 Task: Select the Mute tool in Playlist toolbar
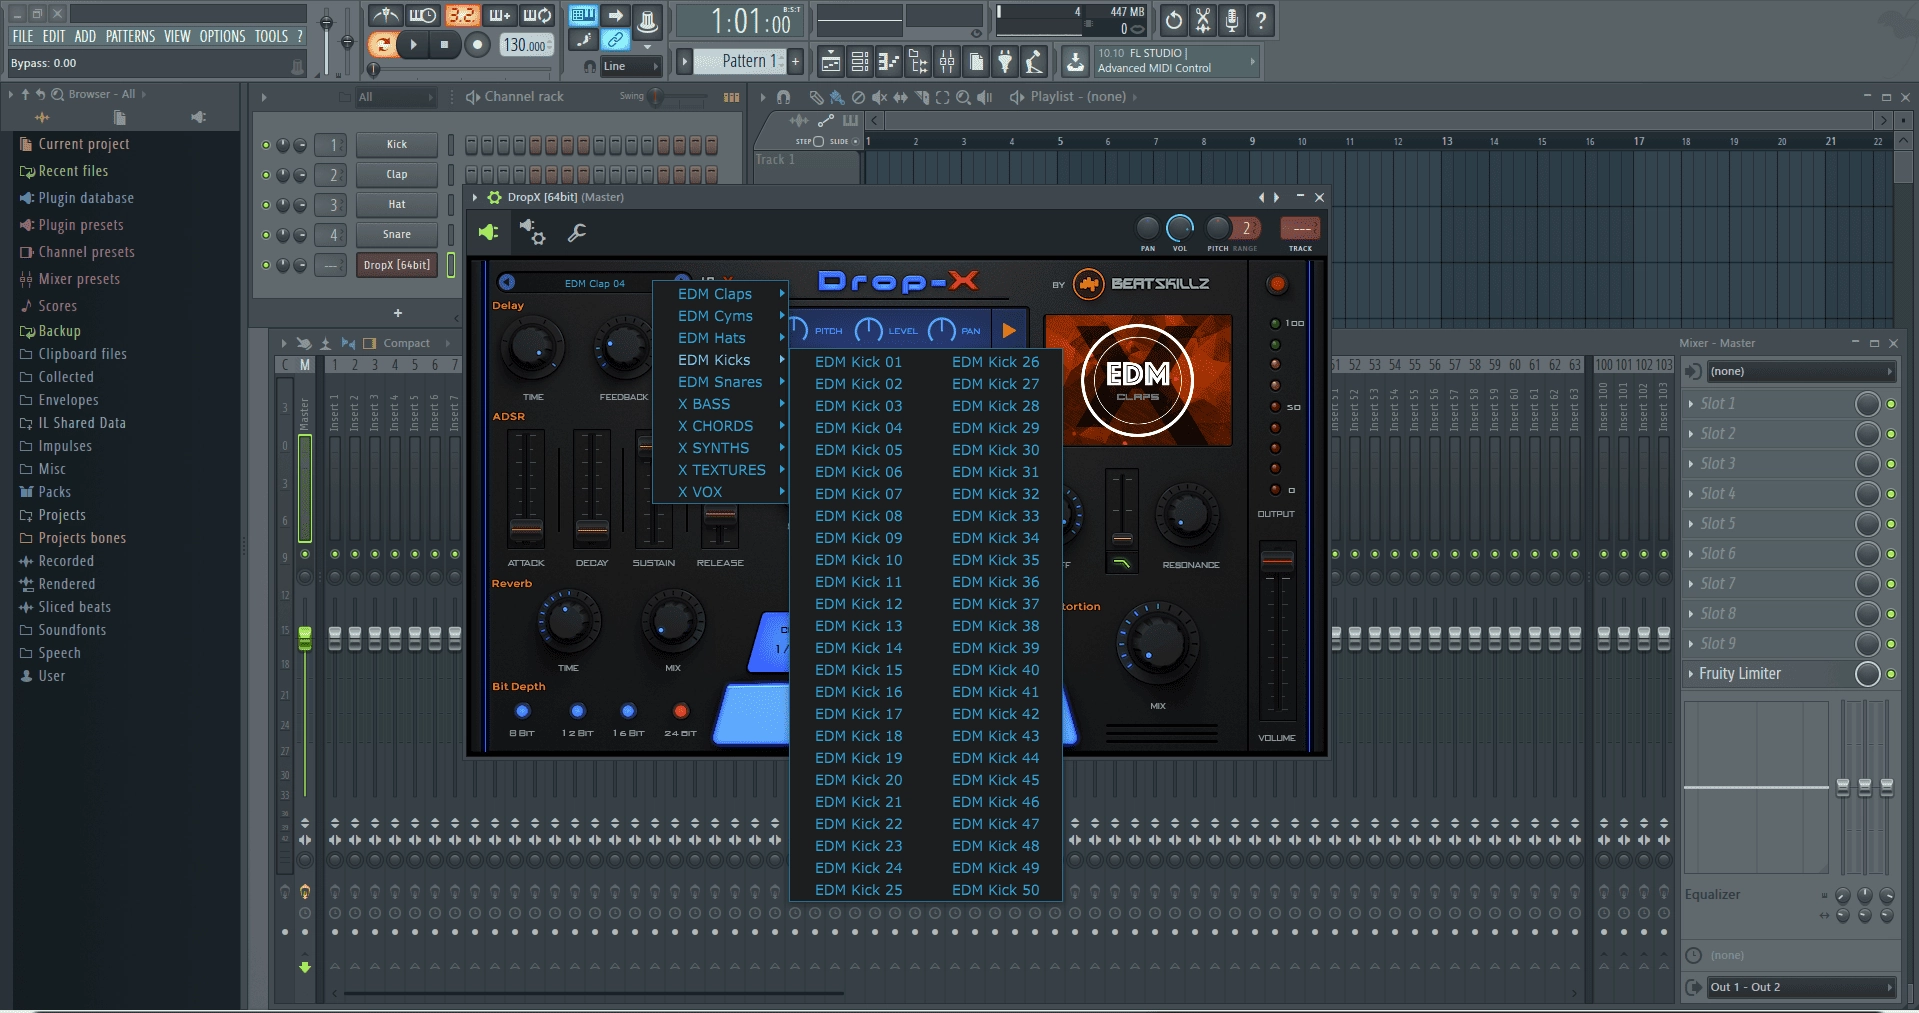[879, 97]
